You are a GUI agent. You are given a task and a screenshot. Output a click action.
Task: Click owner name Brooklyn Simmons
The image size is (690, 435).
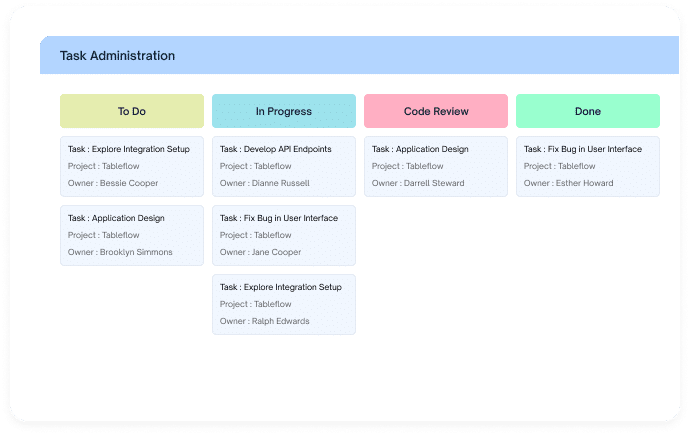(x=136, y=252)
